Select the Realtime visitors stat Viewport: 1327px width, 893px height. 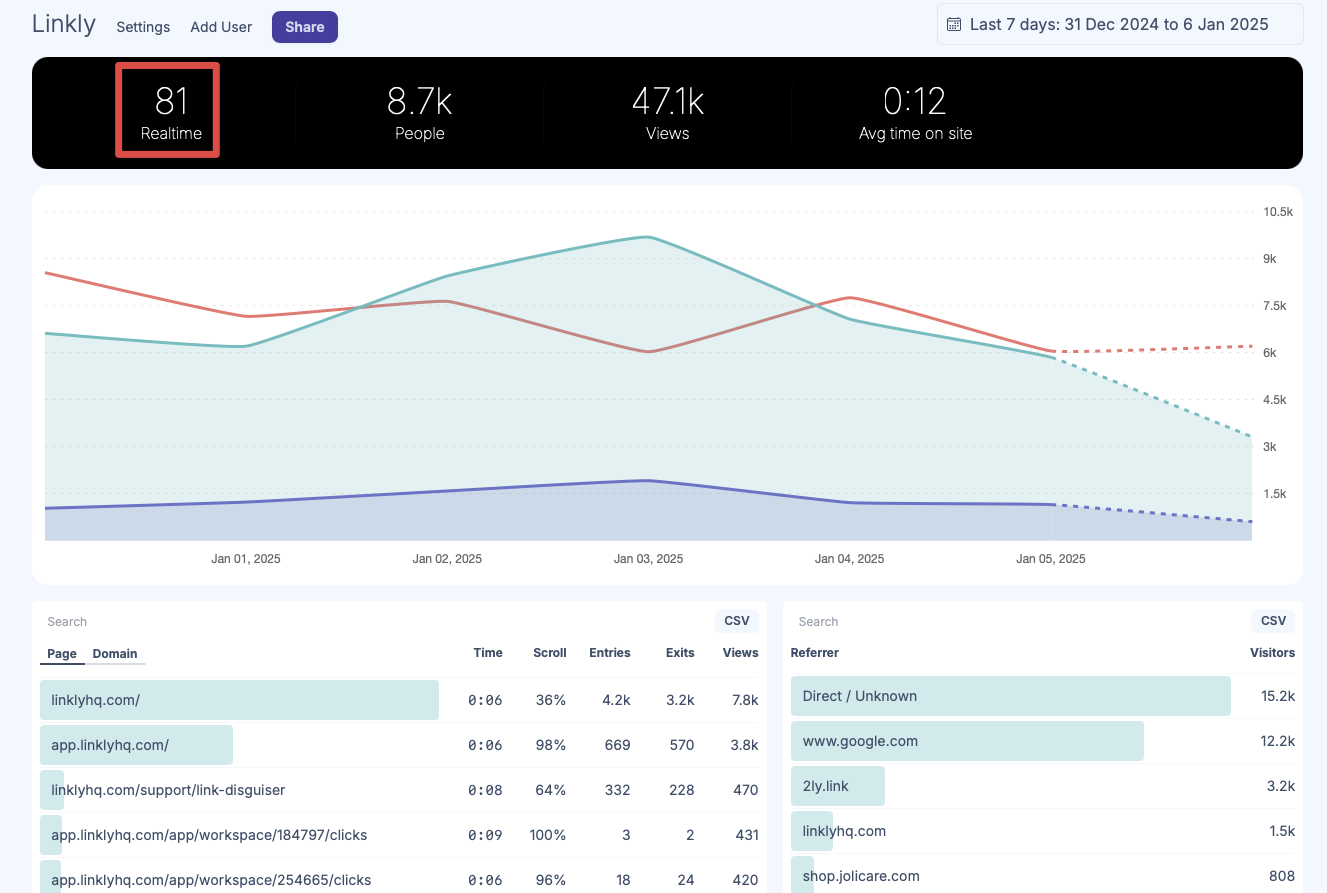click(171, 112)
